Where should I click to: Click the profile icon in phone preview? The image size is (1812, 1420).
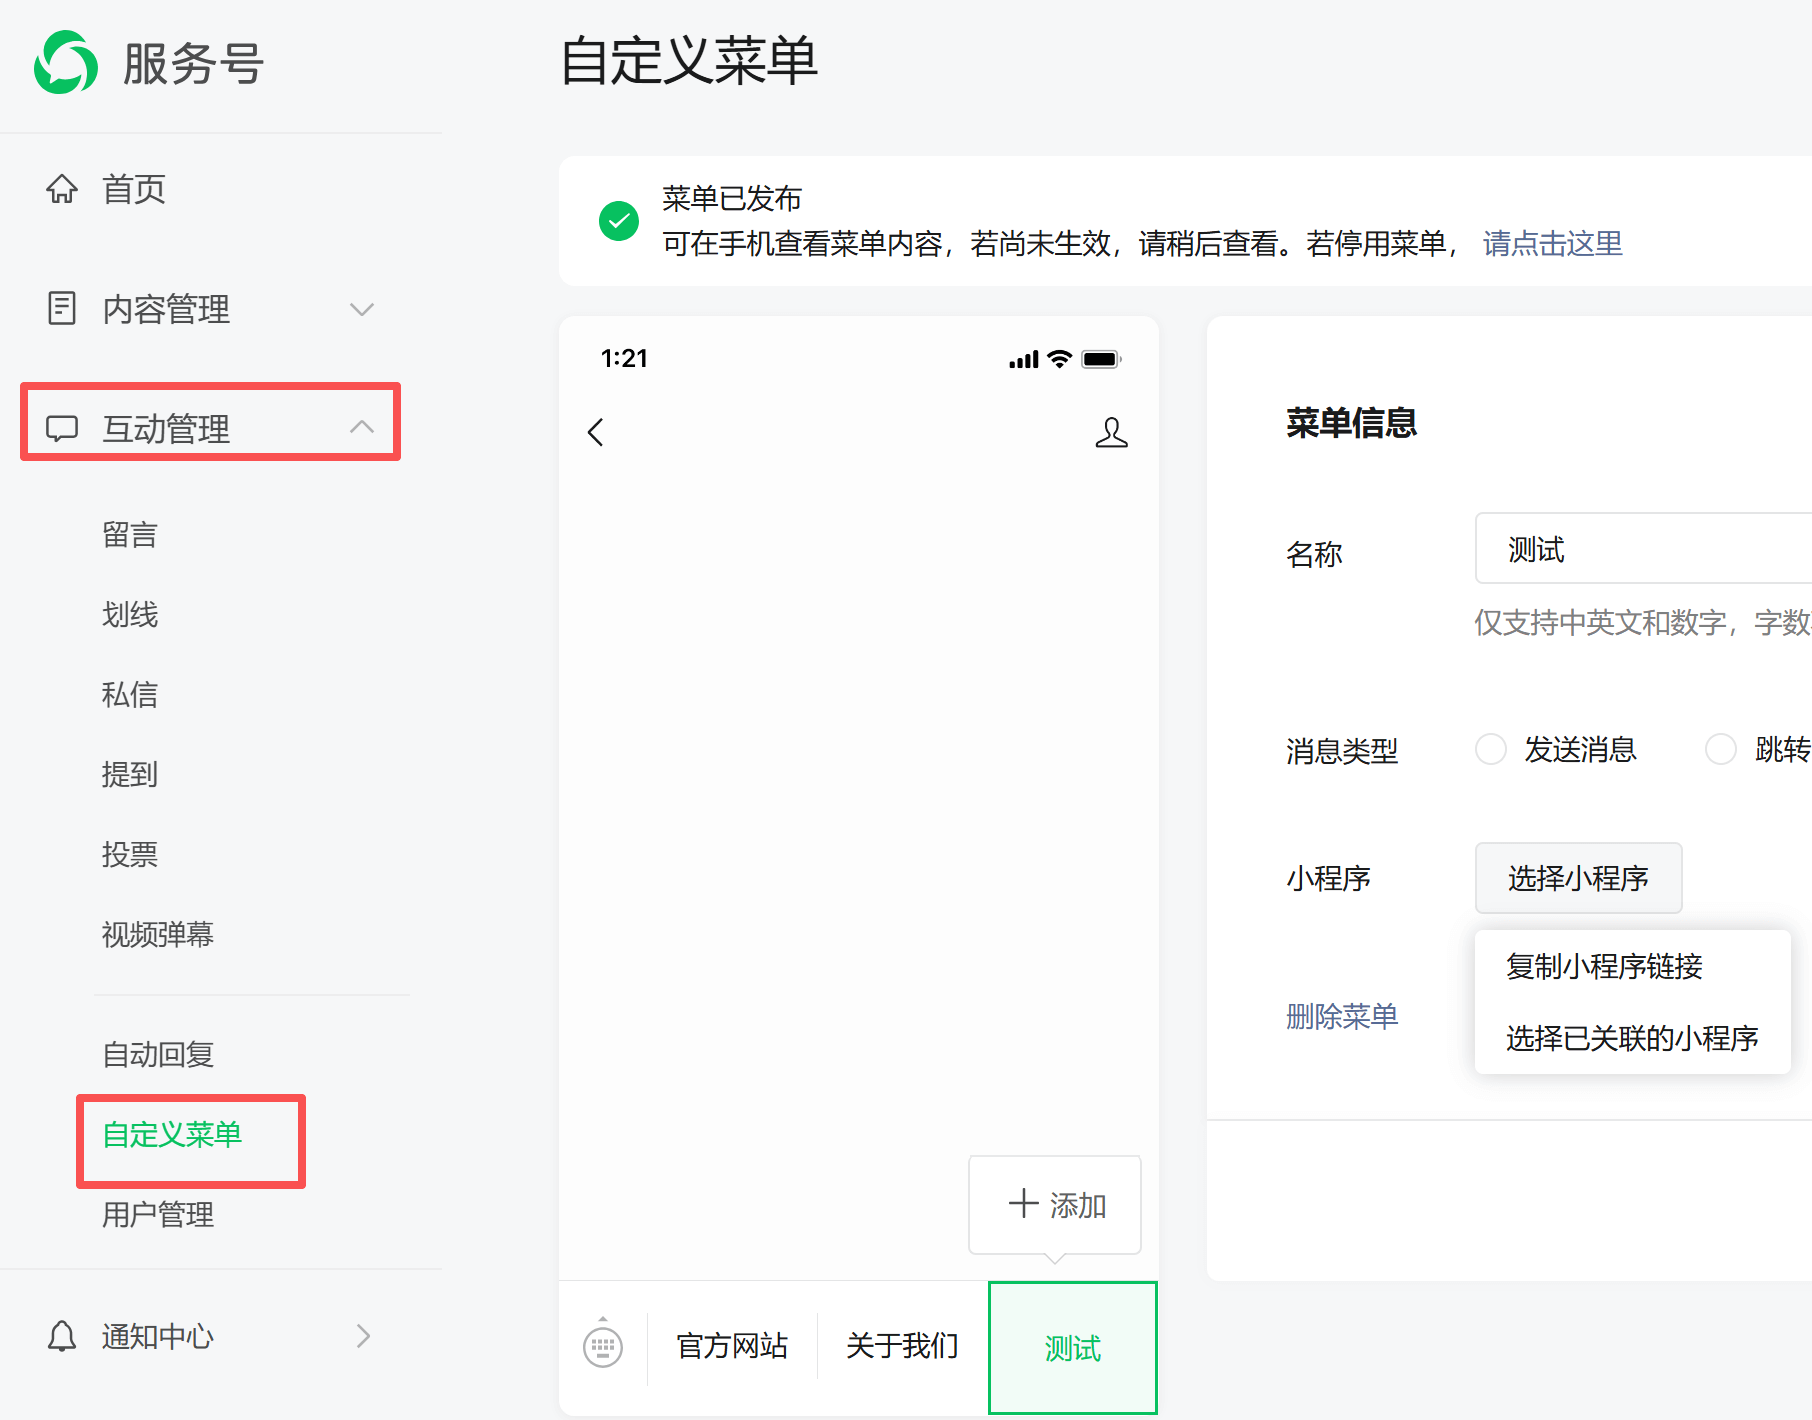pyautogui.click(x=1111, y=432)
